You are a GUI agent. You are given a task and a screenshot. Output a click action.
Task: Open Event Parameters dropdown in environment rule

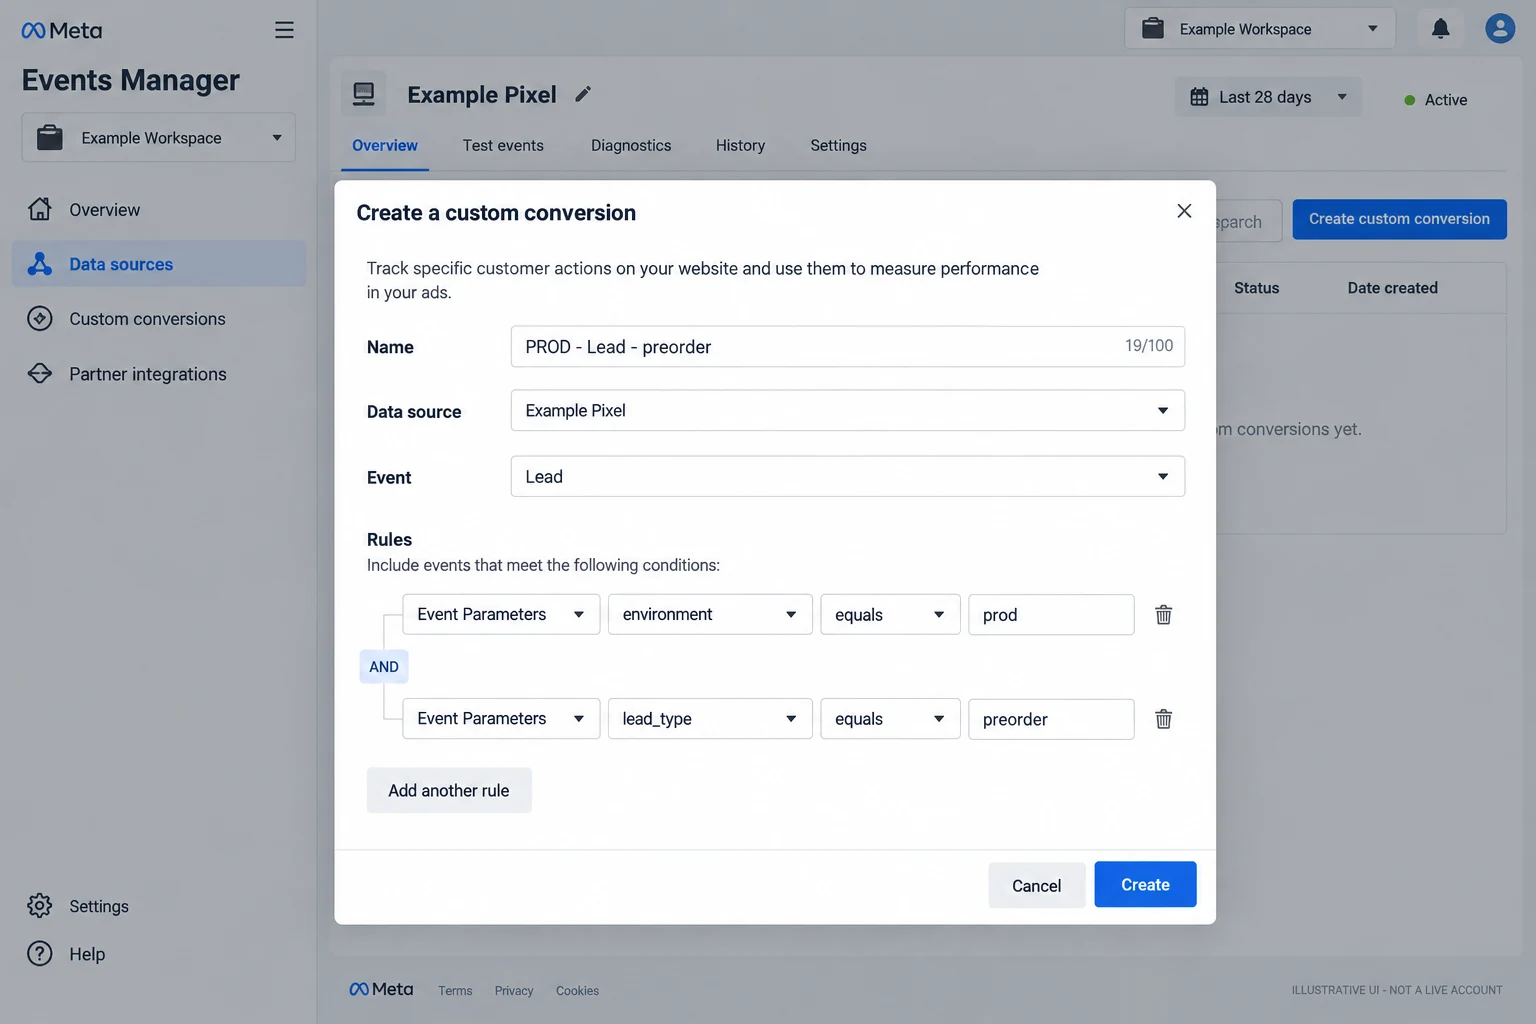click(501, 614)
